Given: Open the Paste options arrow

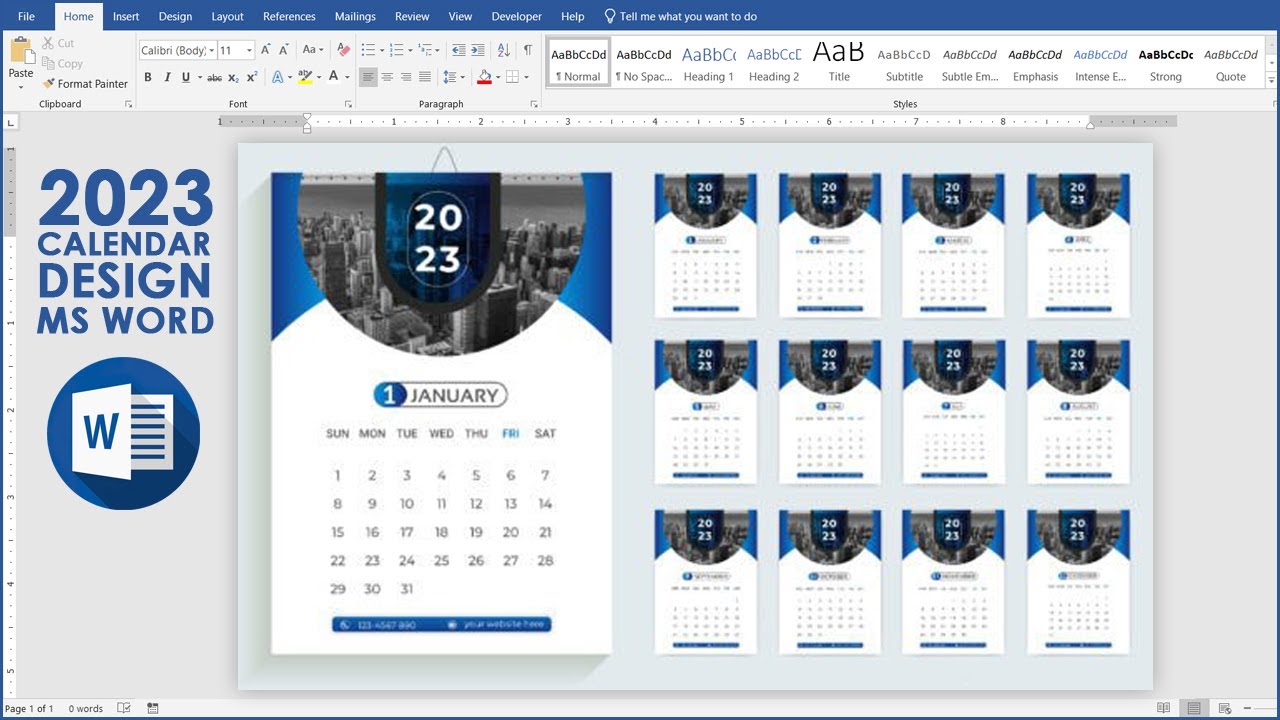Looking at the screenshot, I should click(21, 87).
